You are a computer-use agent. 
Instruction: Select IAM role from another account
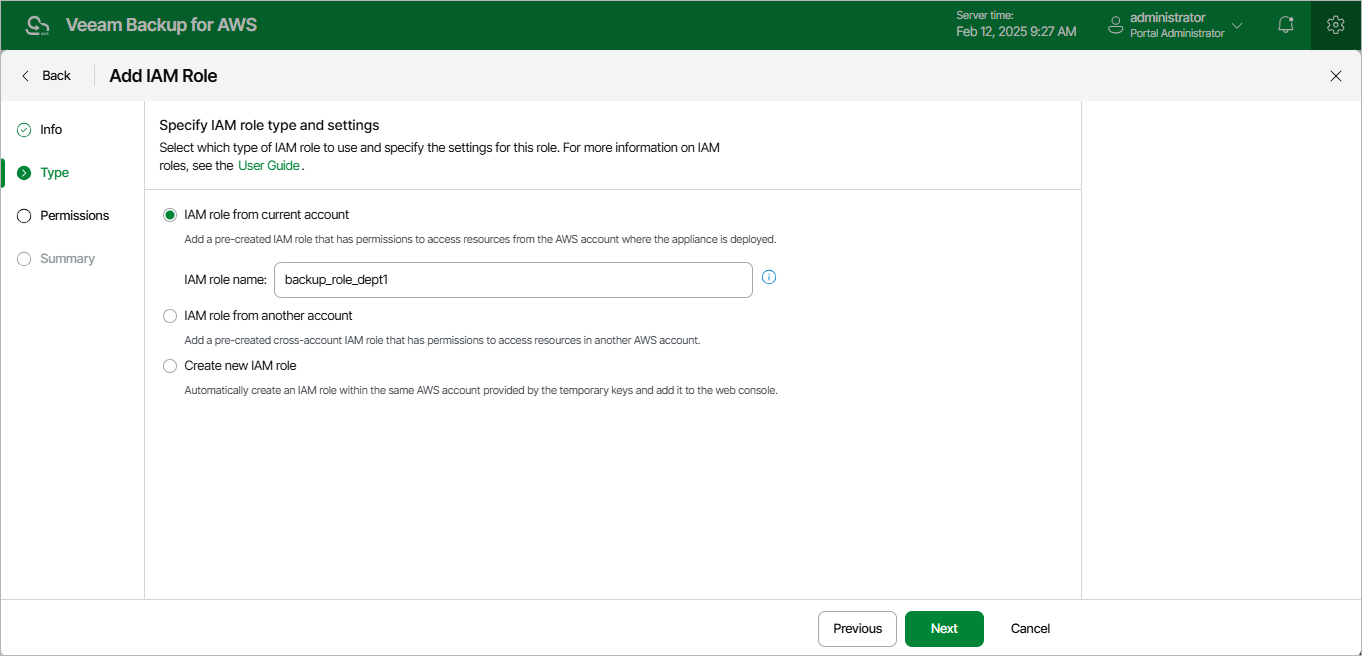tap(170, 316)
